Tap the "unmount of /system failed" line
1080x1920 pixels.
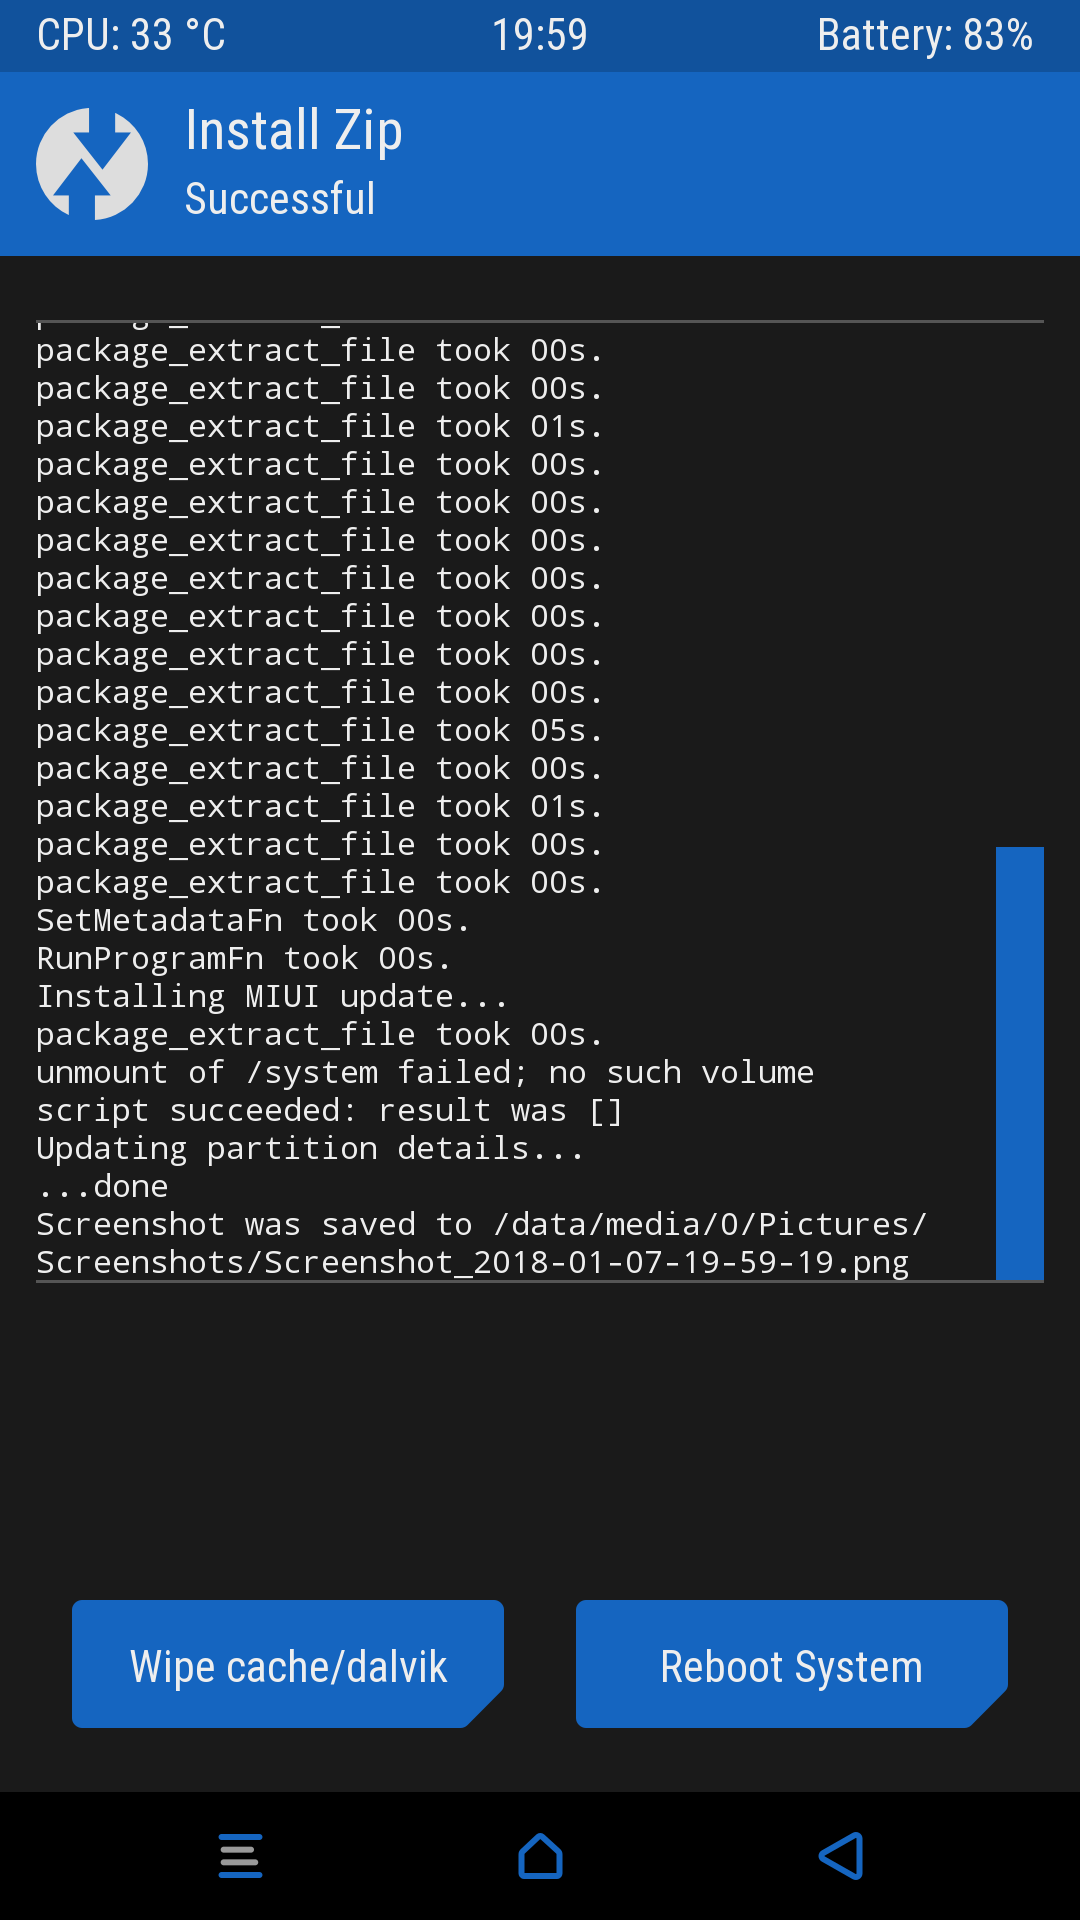click(x=425, y=1073)
